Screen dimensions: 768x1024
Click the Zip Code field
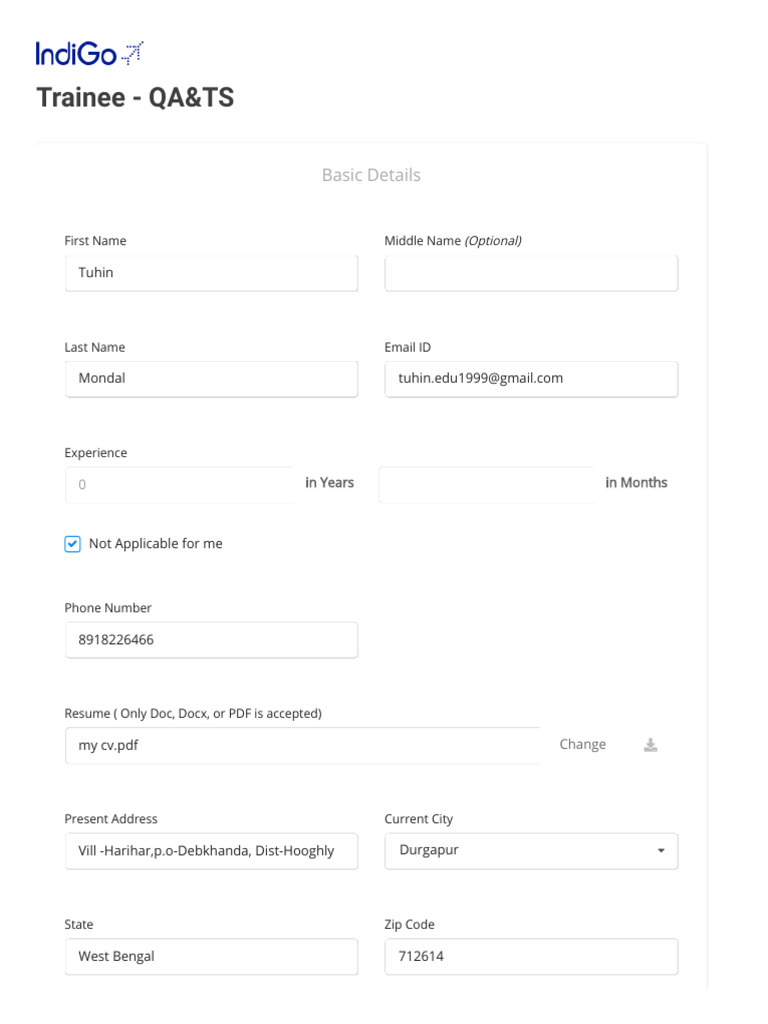[x=531, y=957]
